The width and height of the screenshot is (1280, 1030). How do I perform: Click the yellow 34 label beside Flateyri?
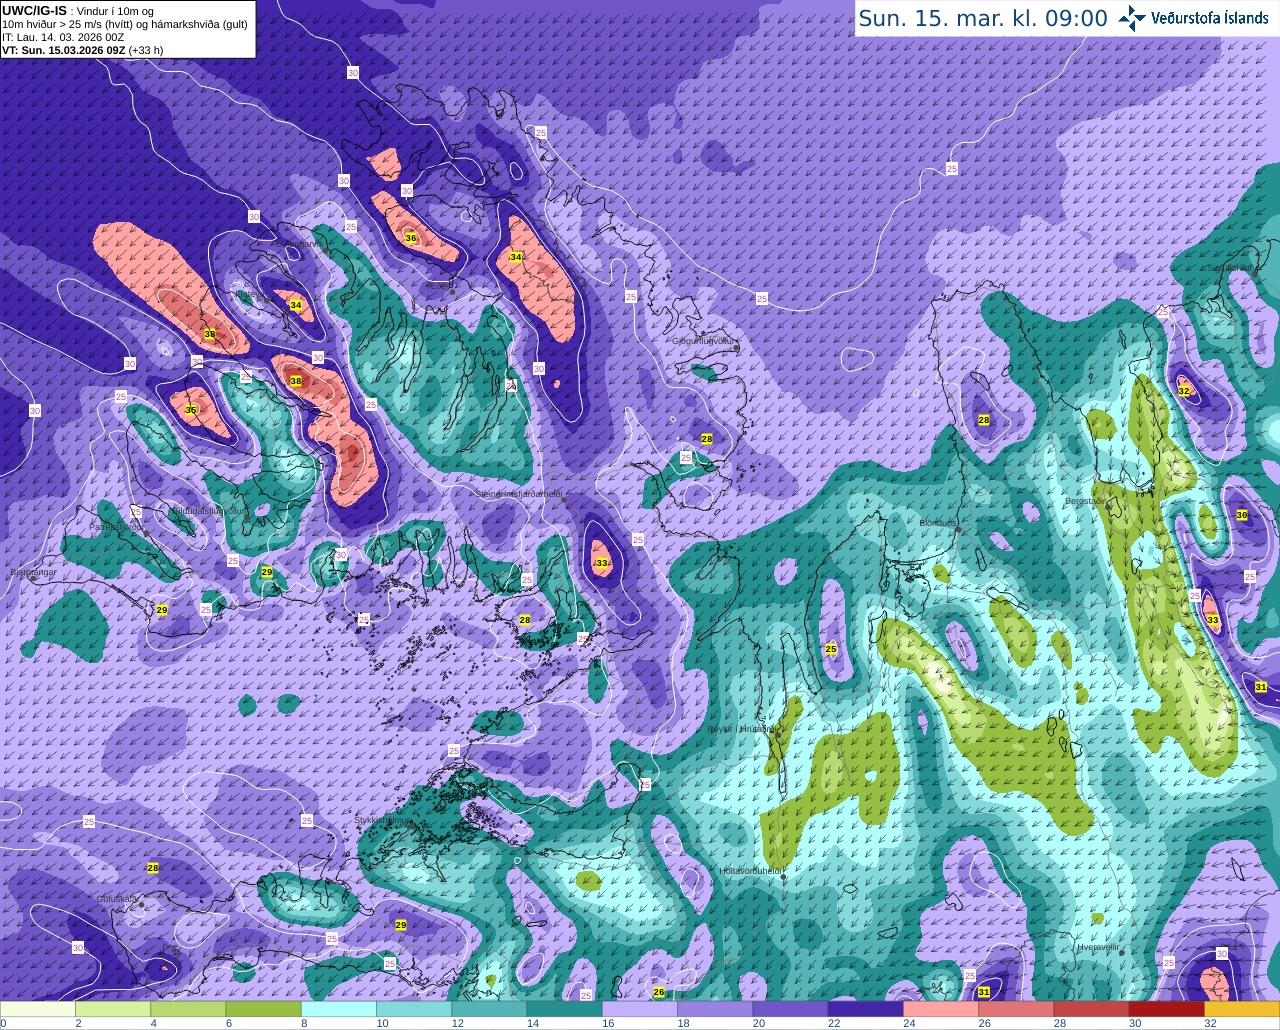pos(295,305)
